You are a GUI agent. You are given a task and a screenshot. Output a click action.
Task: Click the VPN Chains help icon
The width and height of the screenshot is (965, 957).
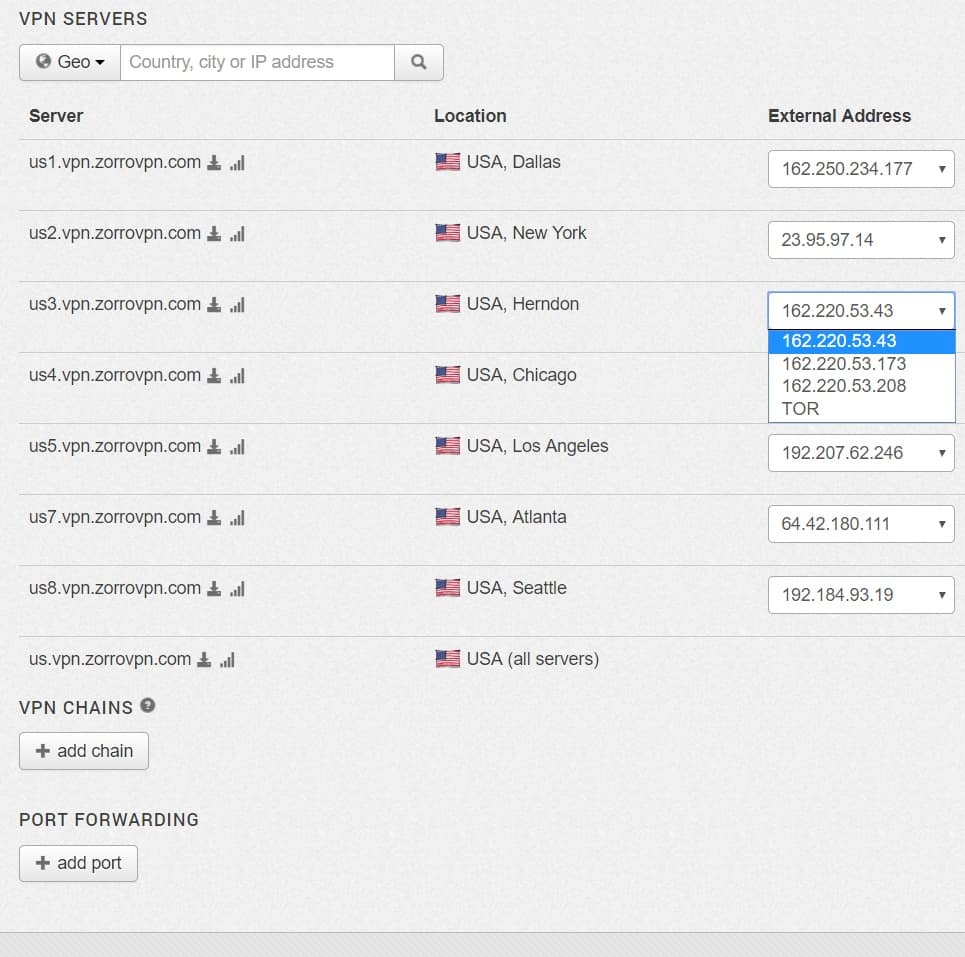pyautogui.click(x=148, y=705)
